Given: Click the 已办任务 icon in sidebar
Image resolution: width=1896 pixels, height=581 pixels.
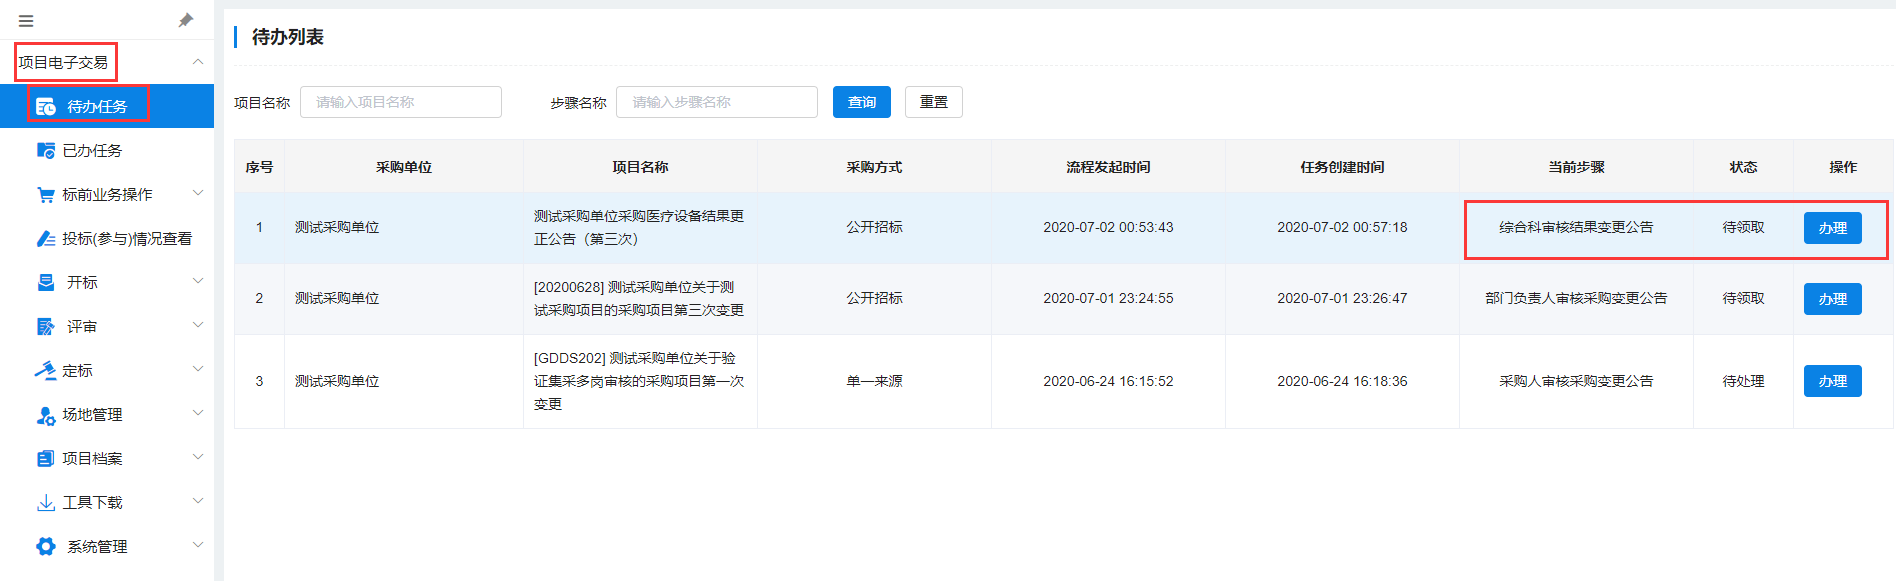Looking at the screenshot, I should click(x=45, y=151).
